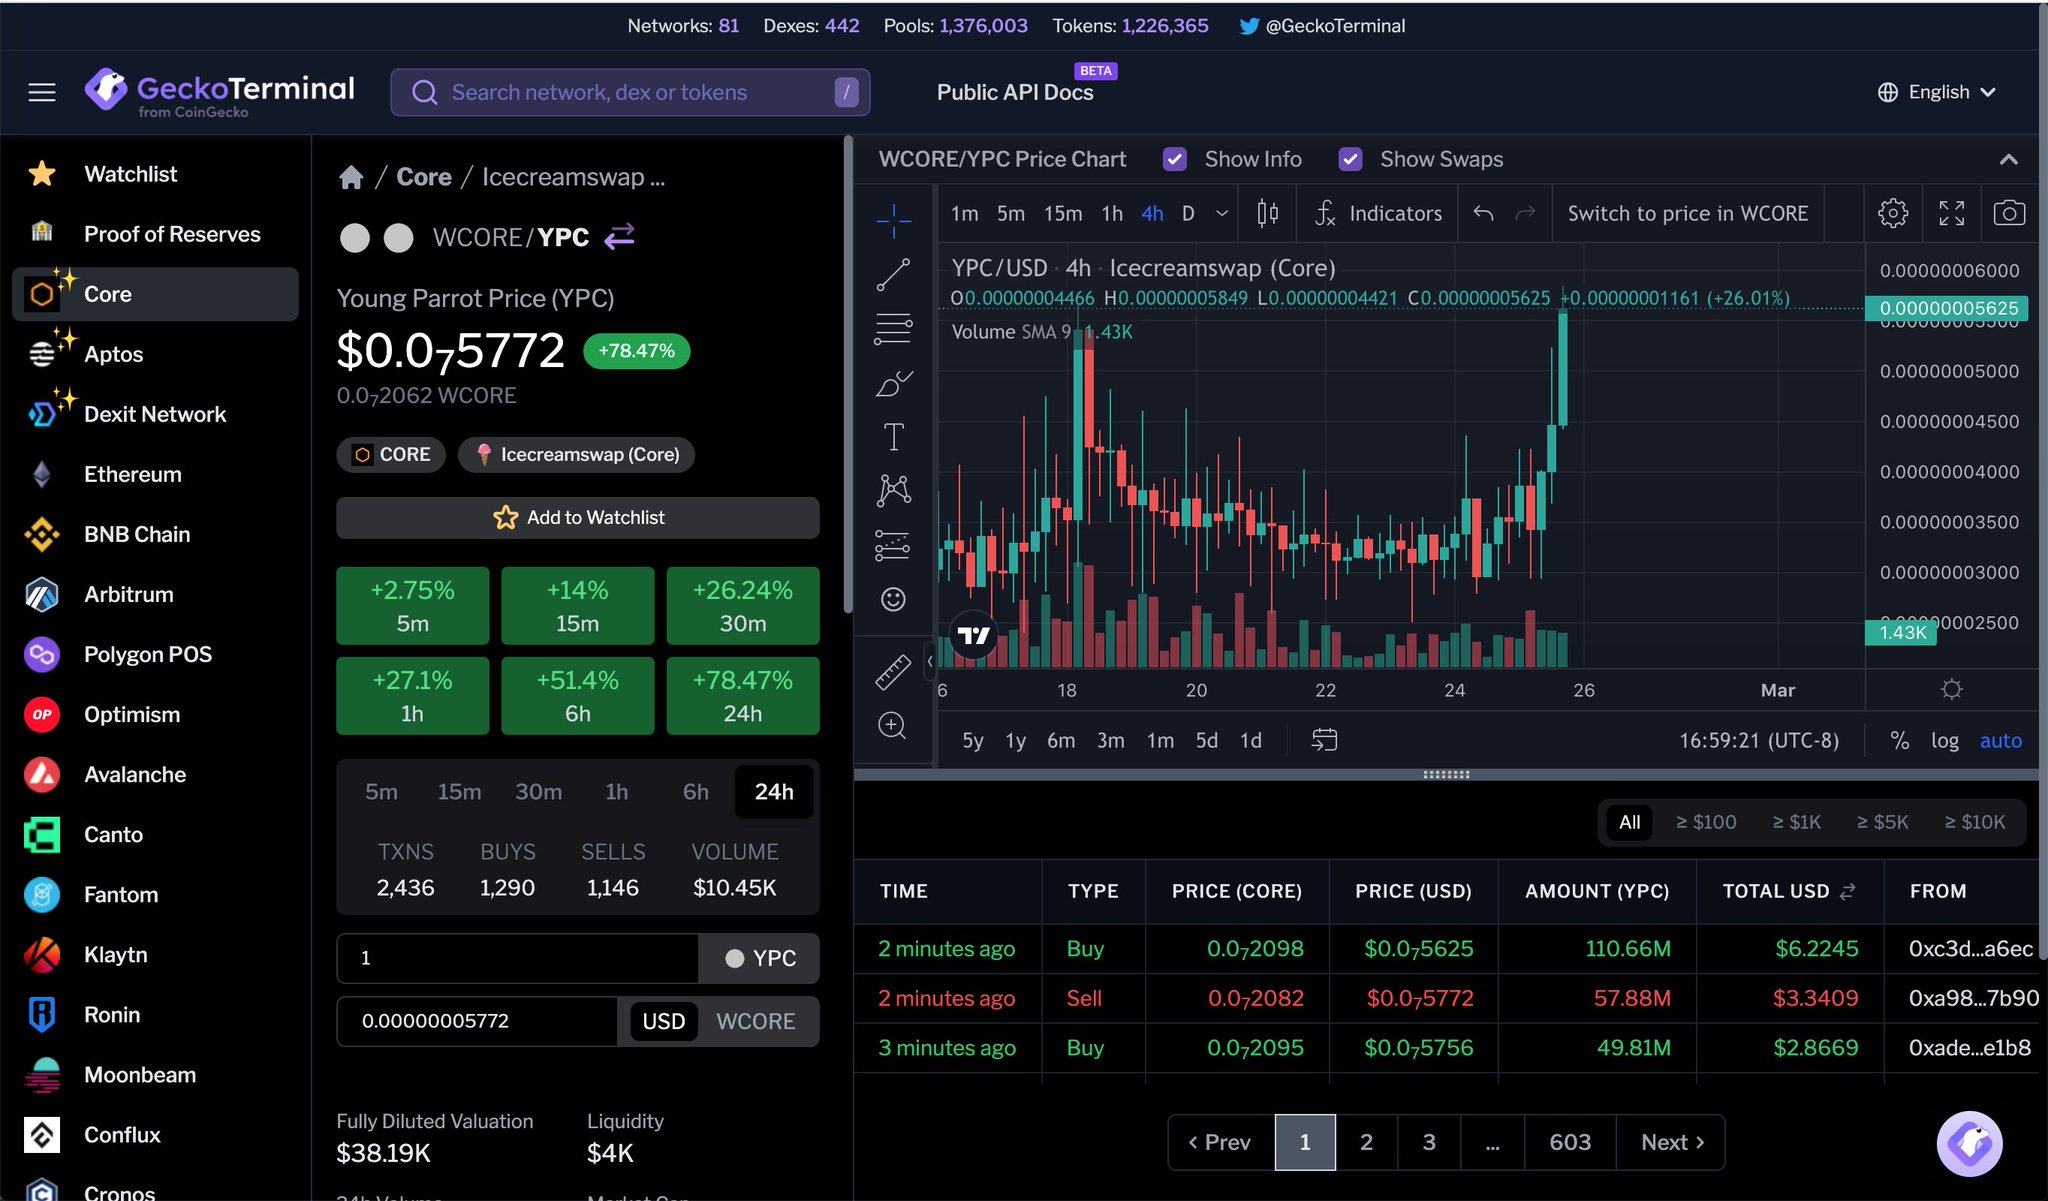Open the candlestick chart style selector
Screen dimensions: 2048x1201
tap(1267, 213)
